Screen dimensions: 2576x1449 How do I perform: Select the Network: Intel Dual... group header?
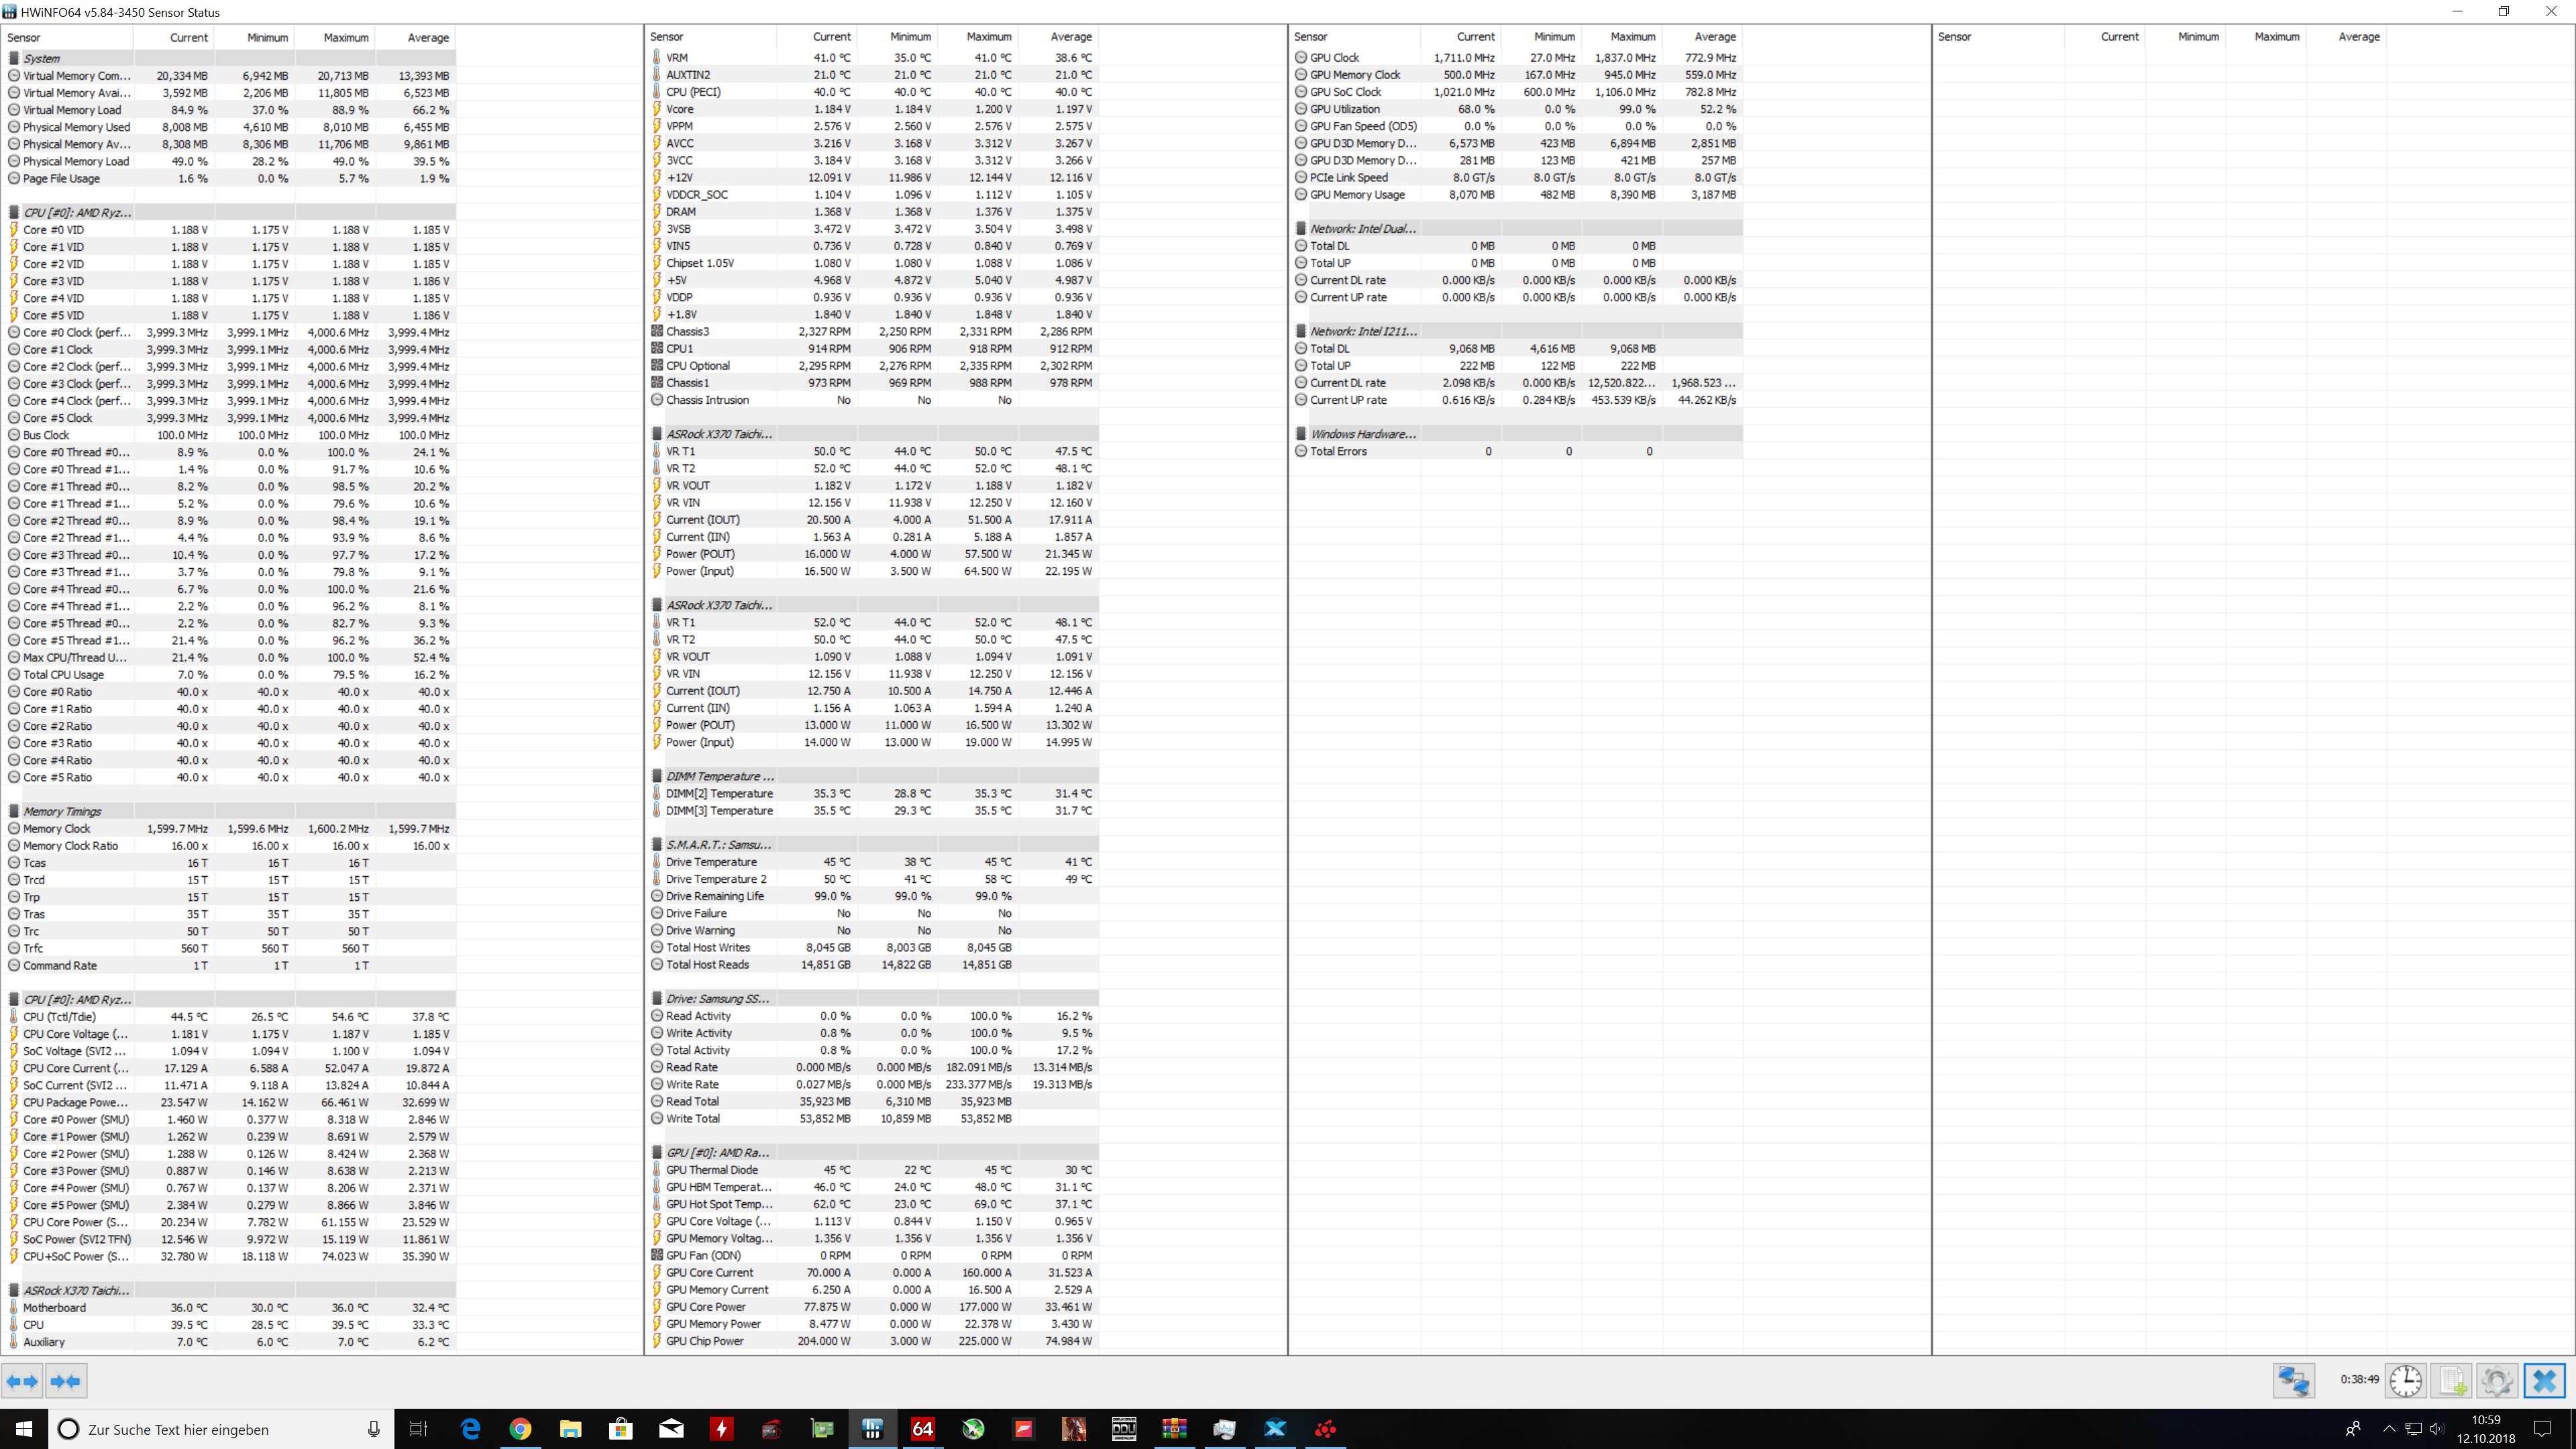click(x=1517, y=229)
